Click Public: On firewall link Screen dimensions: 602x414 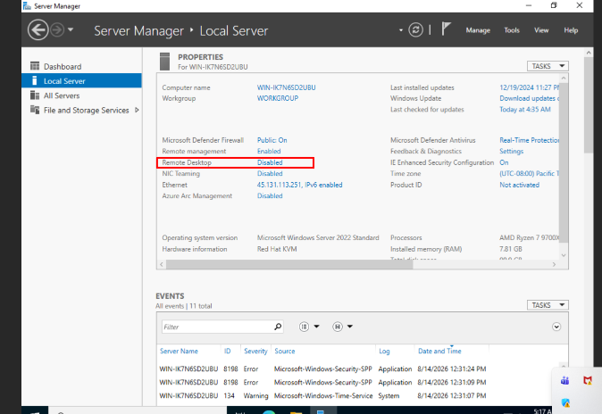[x=272, y=140]
